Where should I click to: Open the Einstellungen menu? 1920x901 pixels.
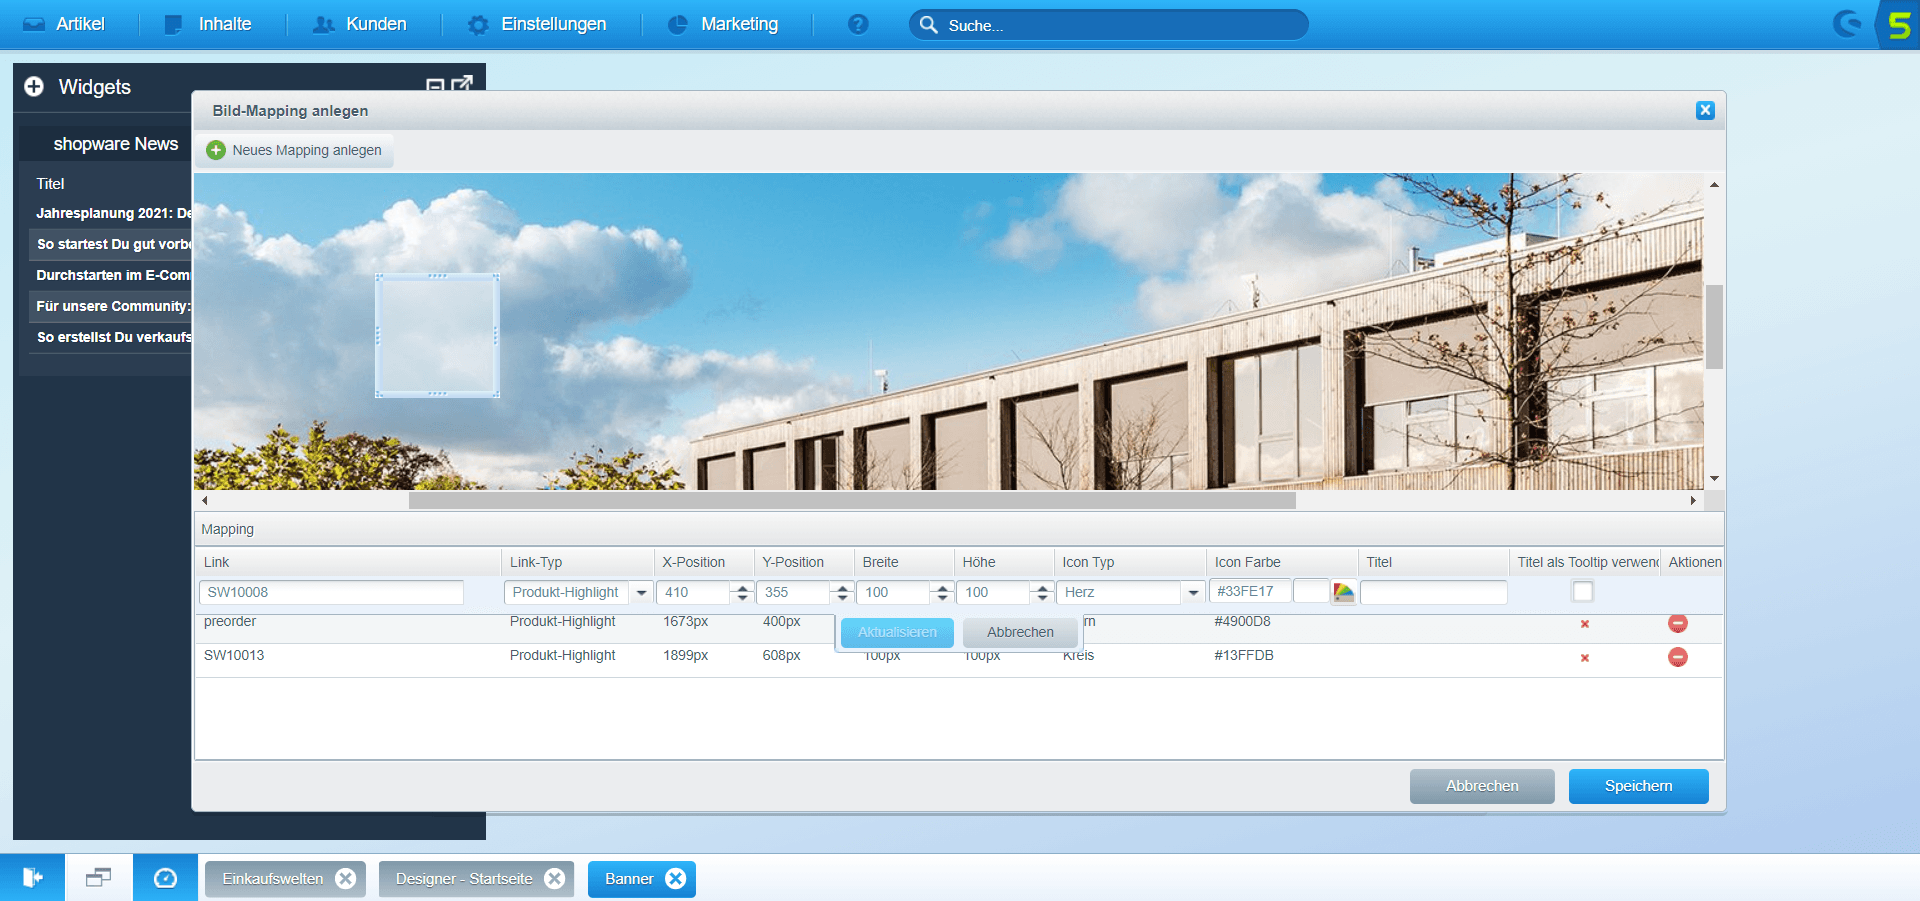point(537,24)
